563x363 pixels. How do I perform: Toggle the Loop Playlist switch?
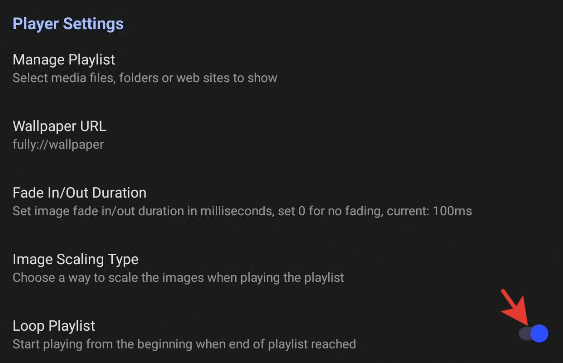pos(534,333)
